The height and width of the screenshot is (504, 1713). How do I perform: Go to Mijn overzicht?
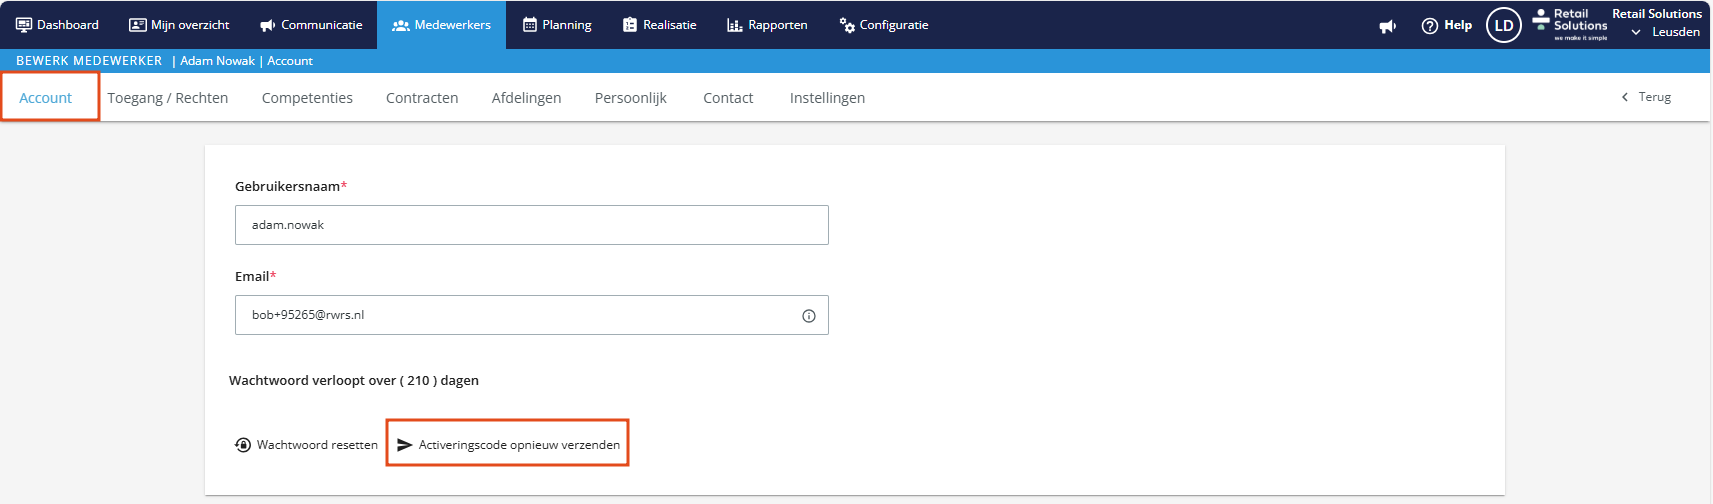pos(179,25)
